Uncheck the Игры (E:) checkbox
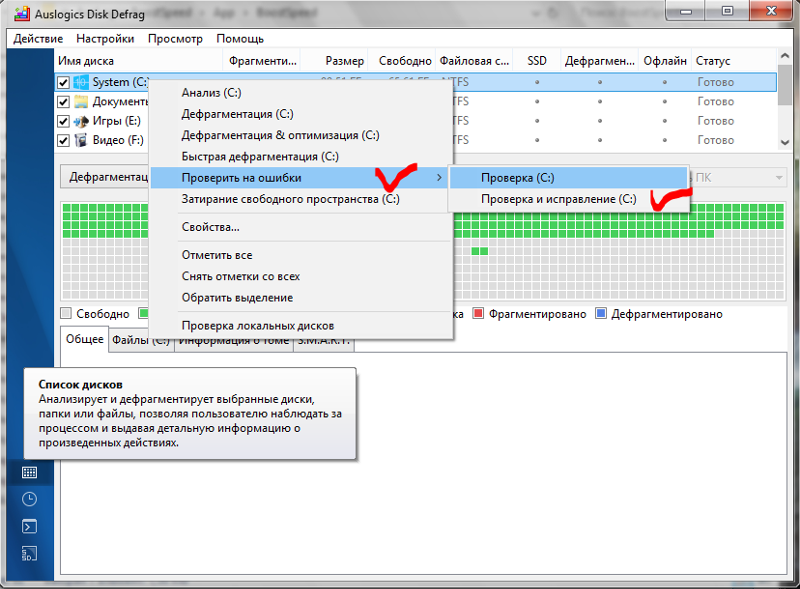 pyautogui.click(x=63, y=121)
